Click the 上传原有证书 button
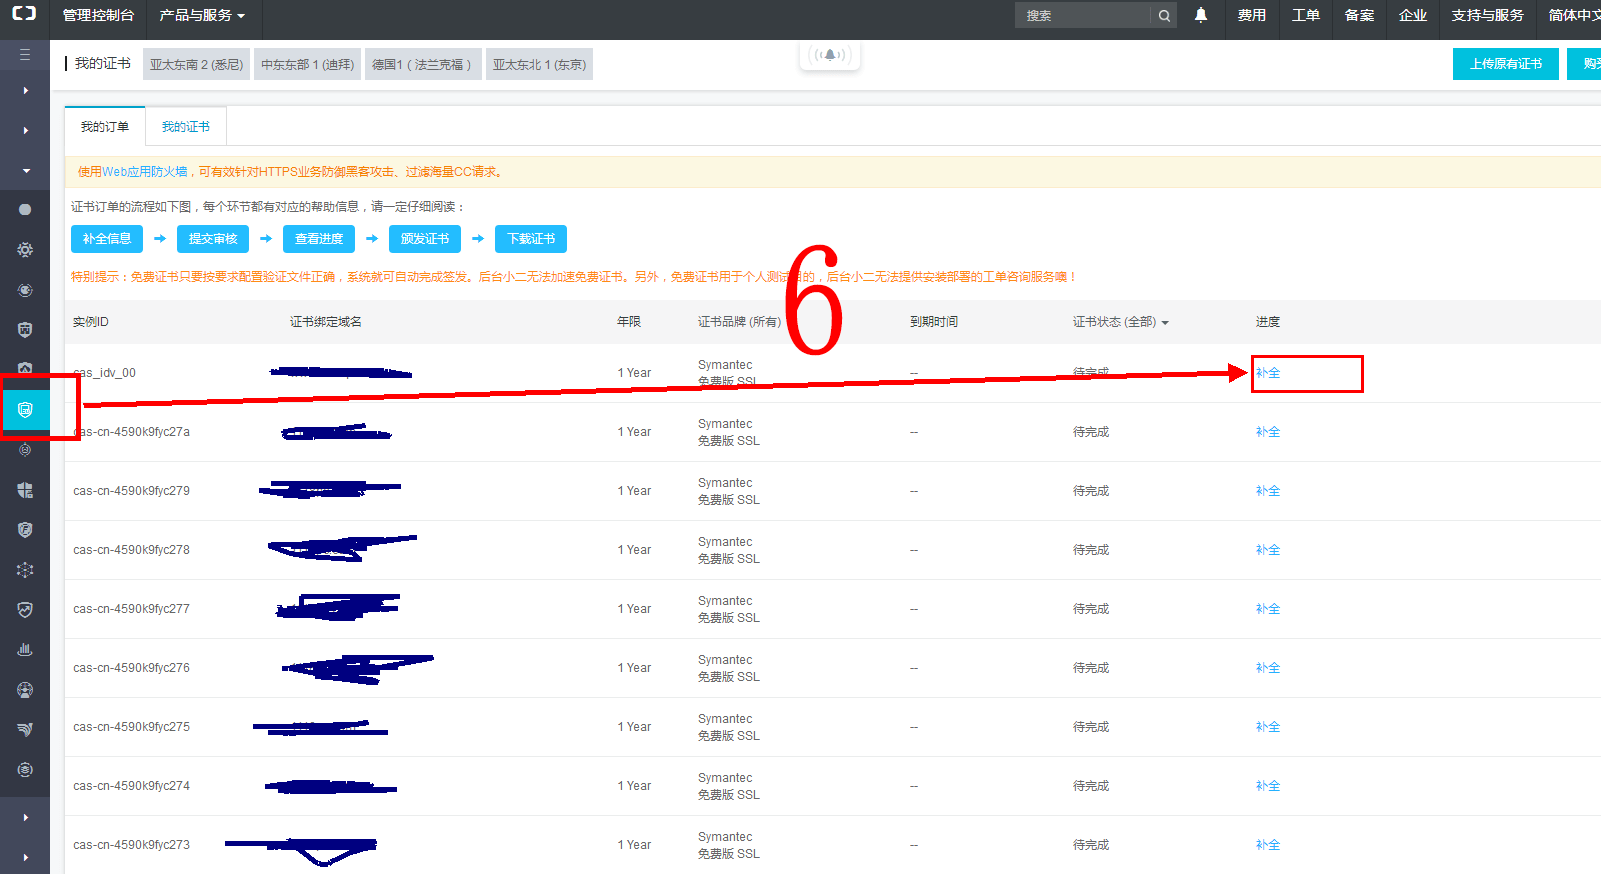The height and width of the screenshot is (874, 1601). [1505, 64]
